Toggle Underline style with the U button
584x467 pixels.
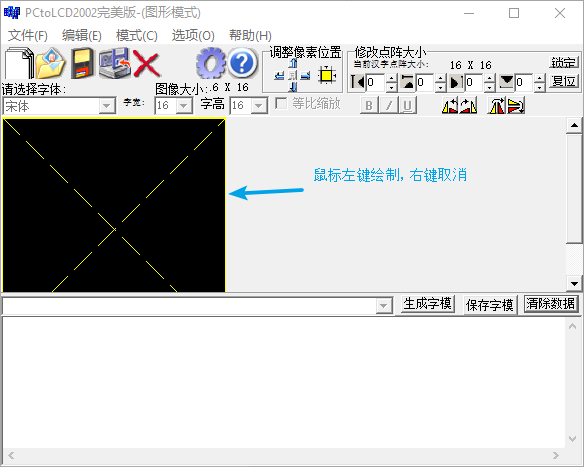pyautogui.click(x=407, y=106)
